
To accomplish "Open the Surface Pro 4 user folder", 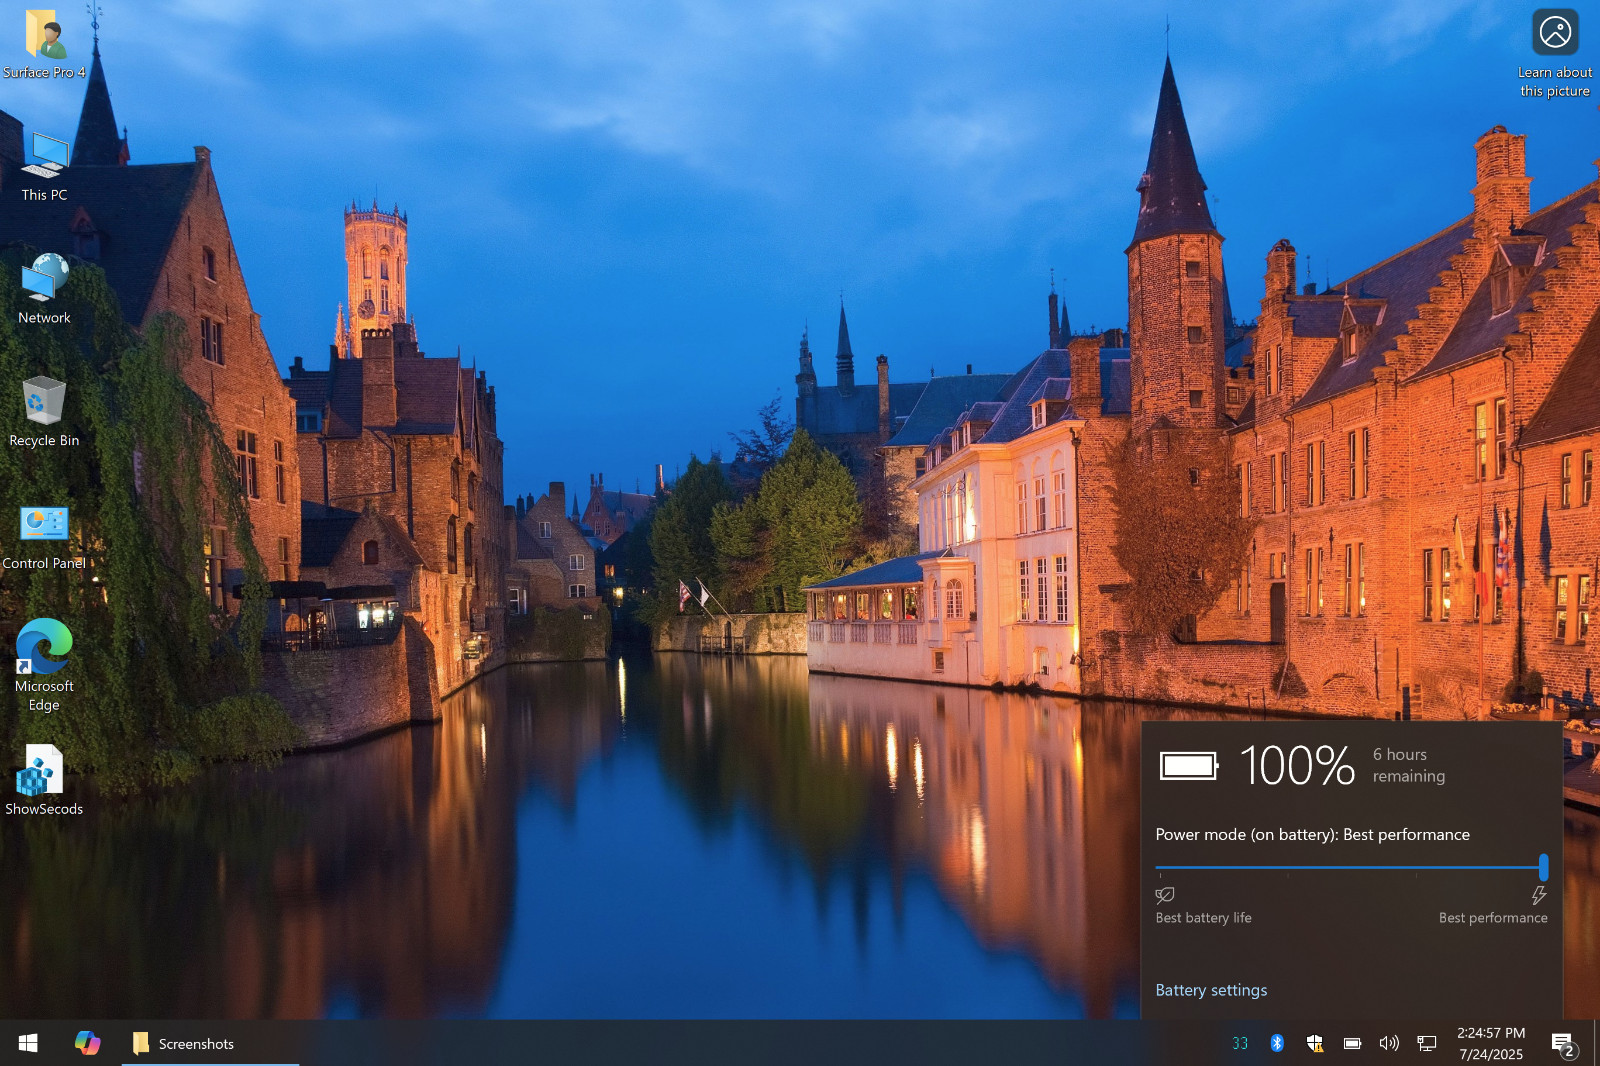I will point(44,38).
